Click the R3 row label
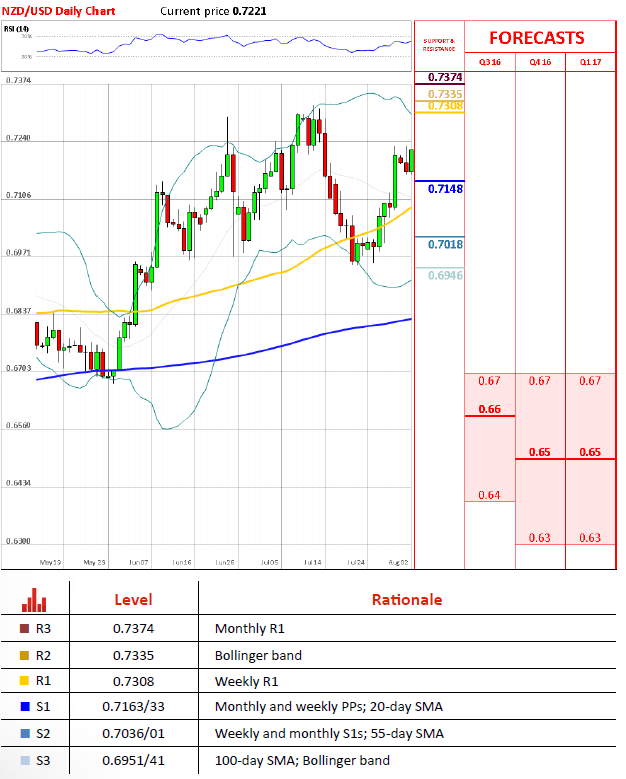The image size is (626, 779). [x=43, y=628]
